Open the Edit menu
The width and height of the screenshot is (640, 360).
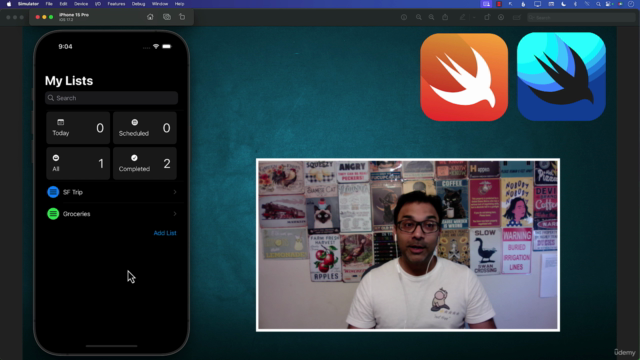pos(63,4)
